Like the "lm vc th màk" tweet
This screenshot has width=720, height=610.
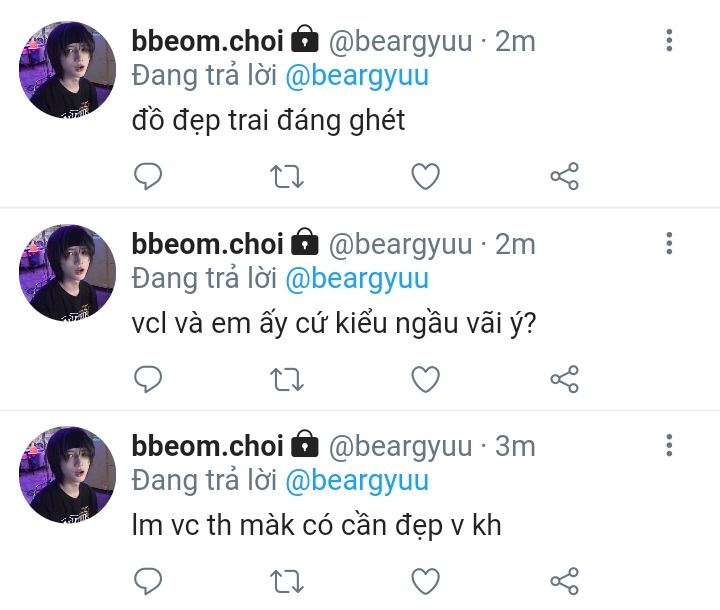pos(426,580)
